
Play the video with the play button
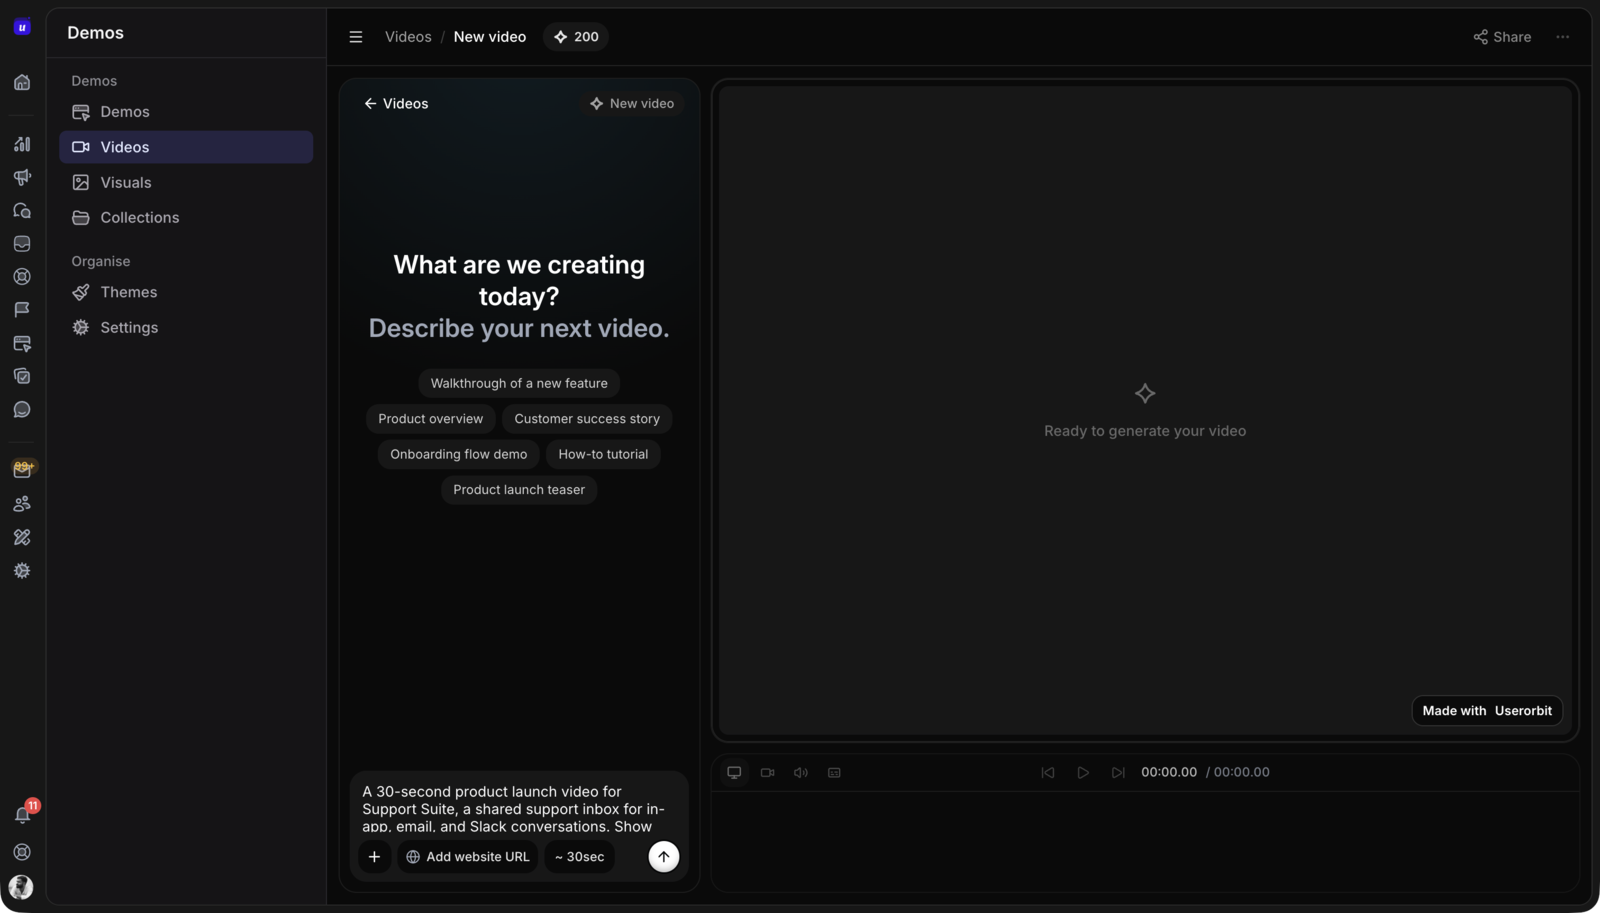(x=1082, y=772)
